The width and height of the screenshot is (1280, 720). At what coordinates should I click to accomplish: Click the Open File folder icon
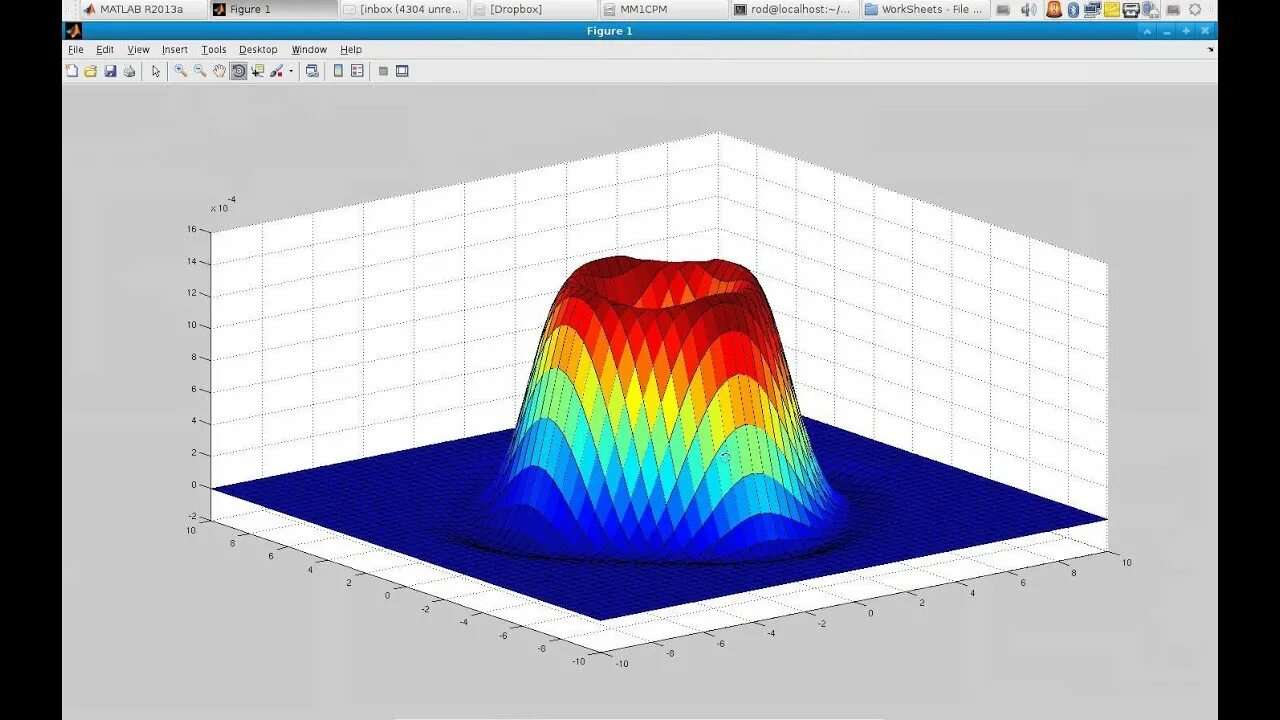(90, 71)
